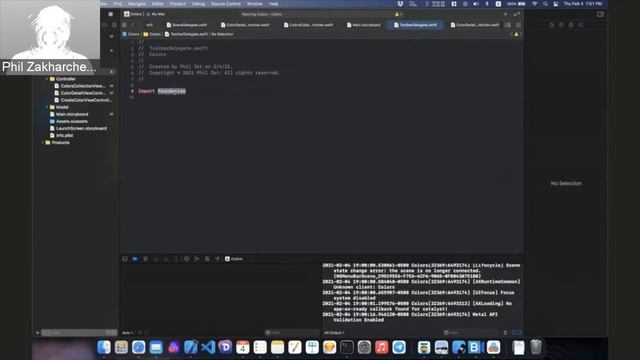Viewport: 640px width, 360px height.
Task: Open Safari from the Dock
Action: pos(138,347)
